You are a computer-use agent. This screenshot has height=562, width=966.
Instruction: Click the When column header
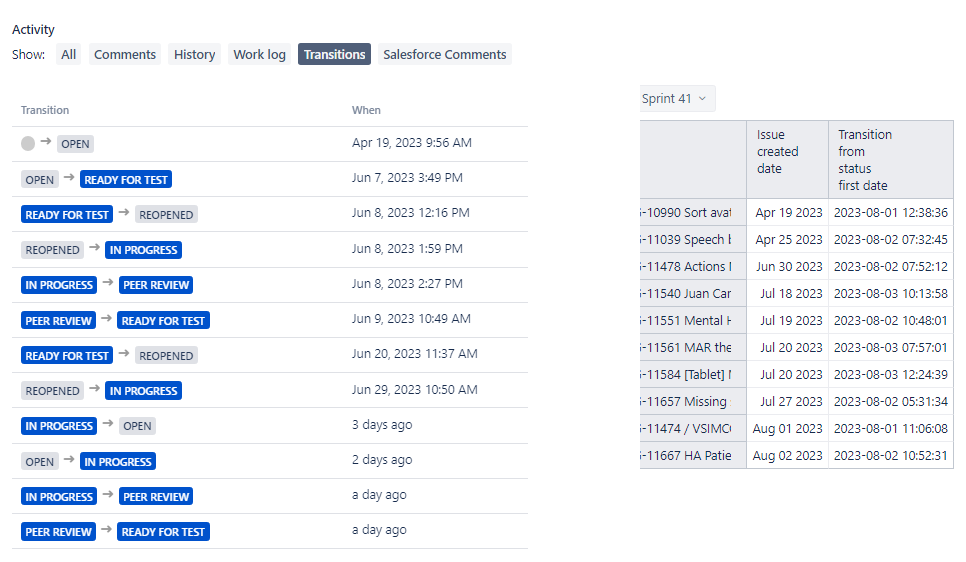pyautogui.click(x=366, y=110)
